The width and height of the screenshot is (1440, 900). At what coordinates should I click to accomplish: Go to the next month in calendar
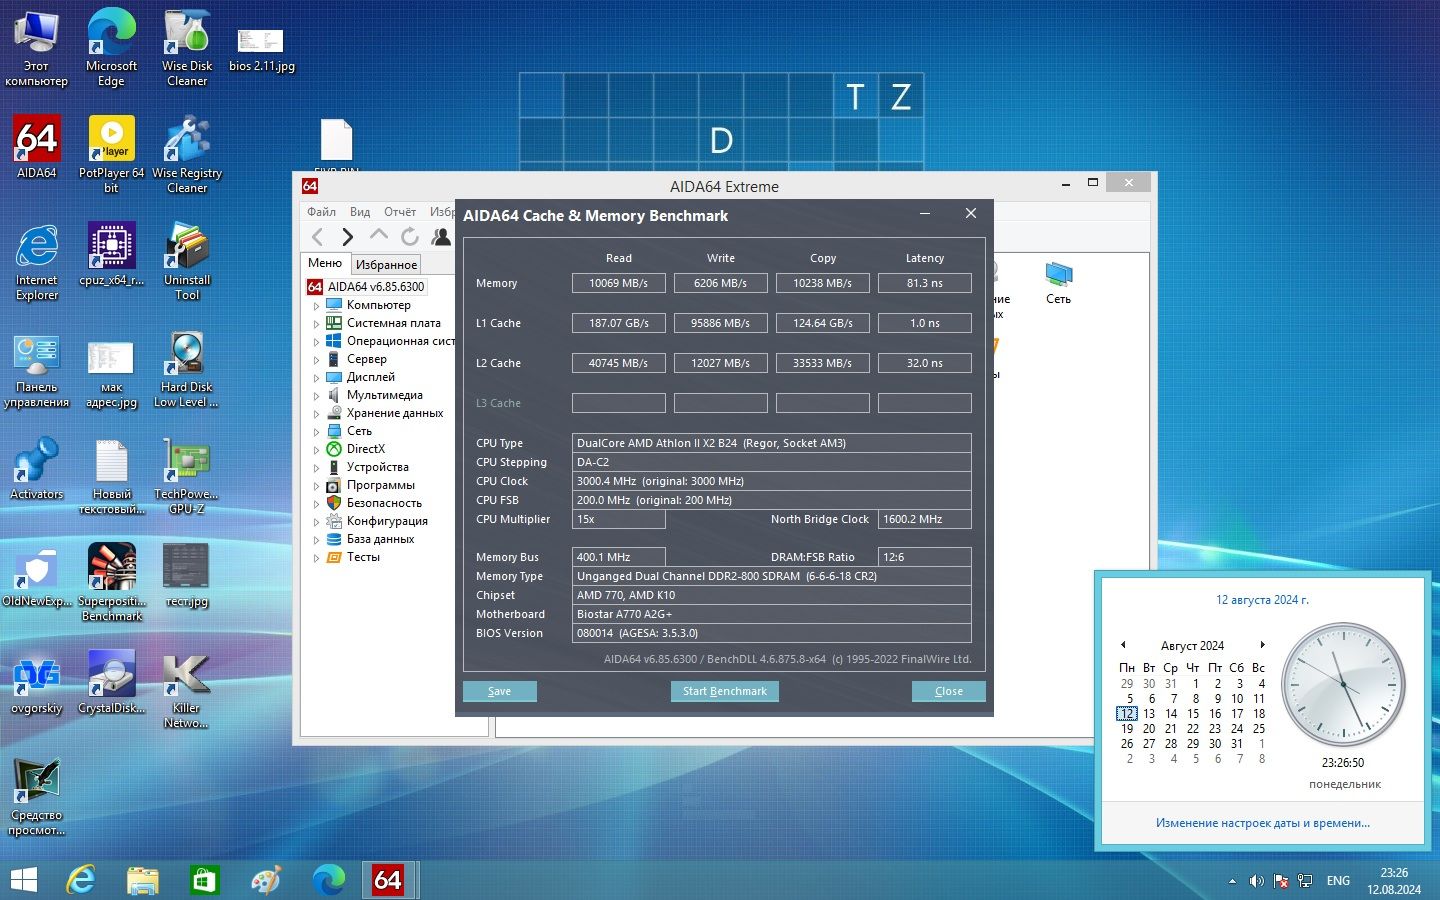click(1263, 645)
